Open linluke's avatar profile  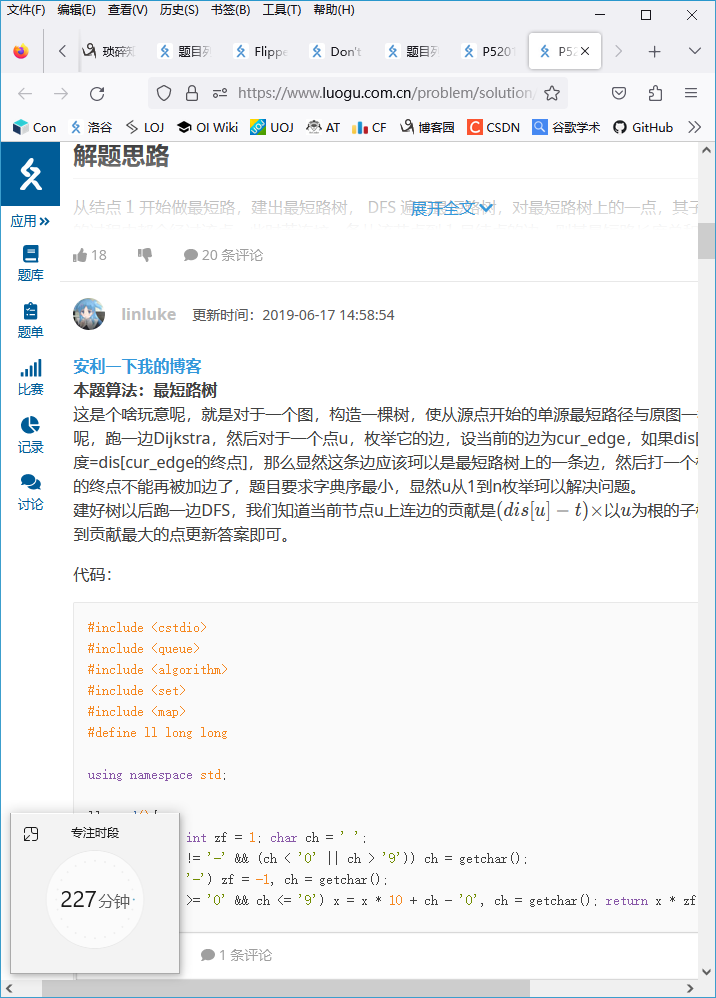pyautogui.click(x=88, y=314)
